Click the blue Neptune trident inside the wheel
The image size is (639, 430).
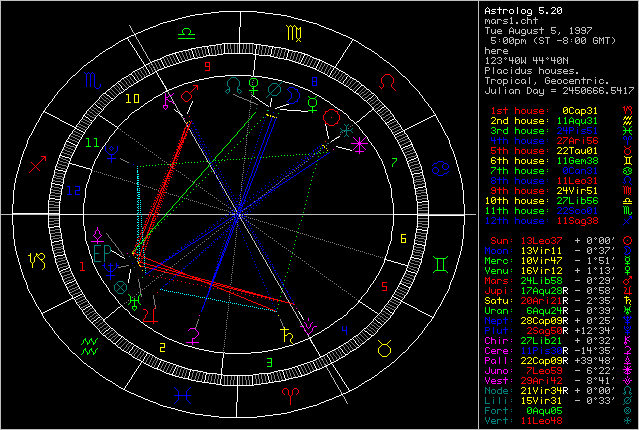[110, 271]
